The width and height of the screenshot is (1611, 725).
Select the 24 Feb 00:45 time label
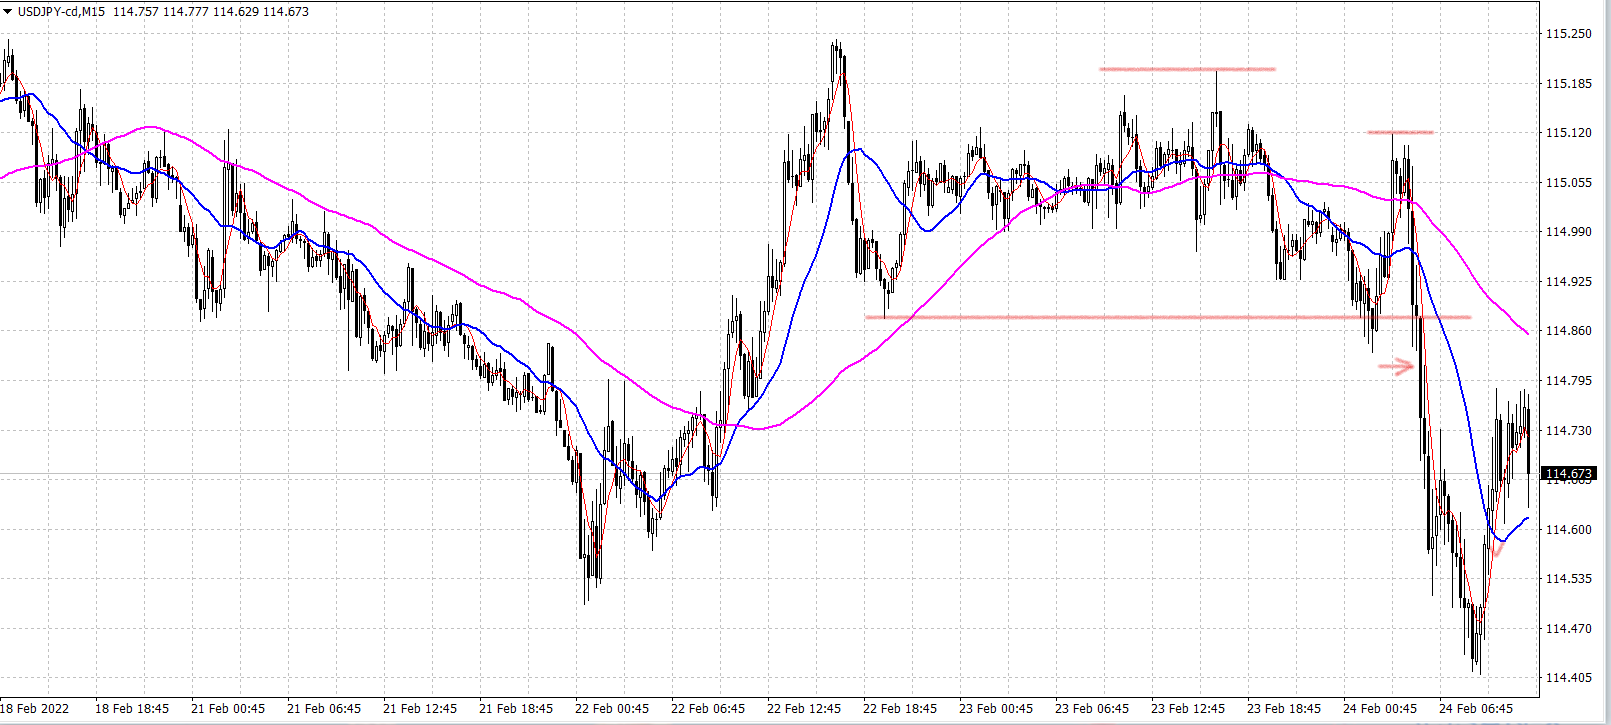pos(1380,708)
